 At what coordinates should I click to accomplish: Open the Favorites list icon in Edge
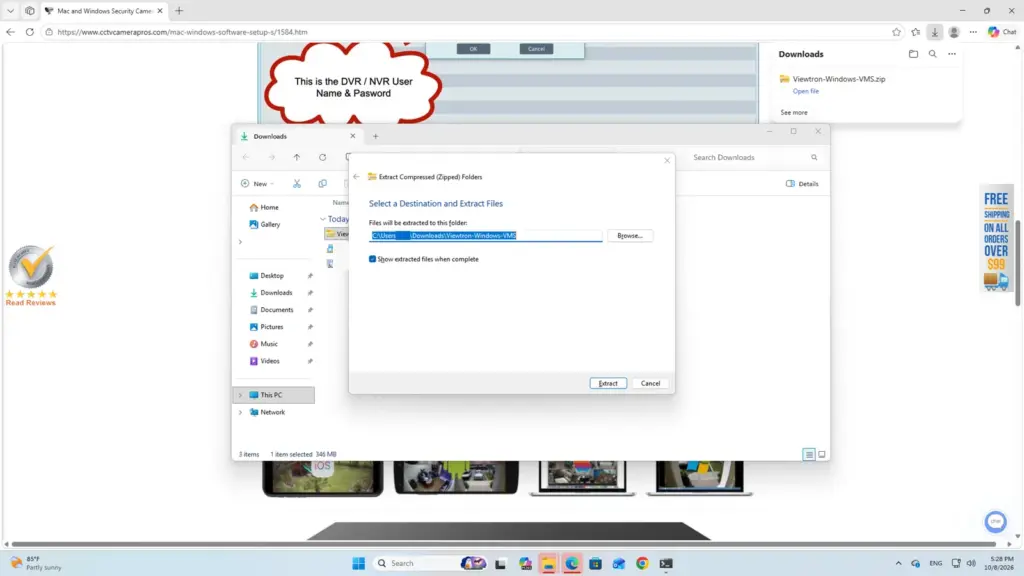point(916,32)
